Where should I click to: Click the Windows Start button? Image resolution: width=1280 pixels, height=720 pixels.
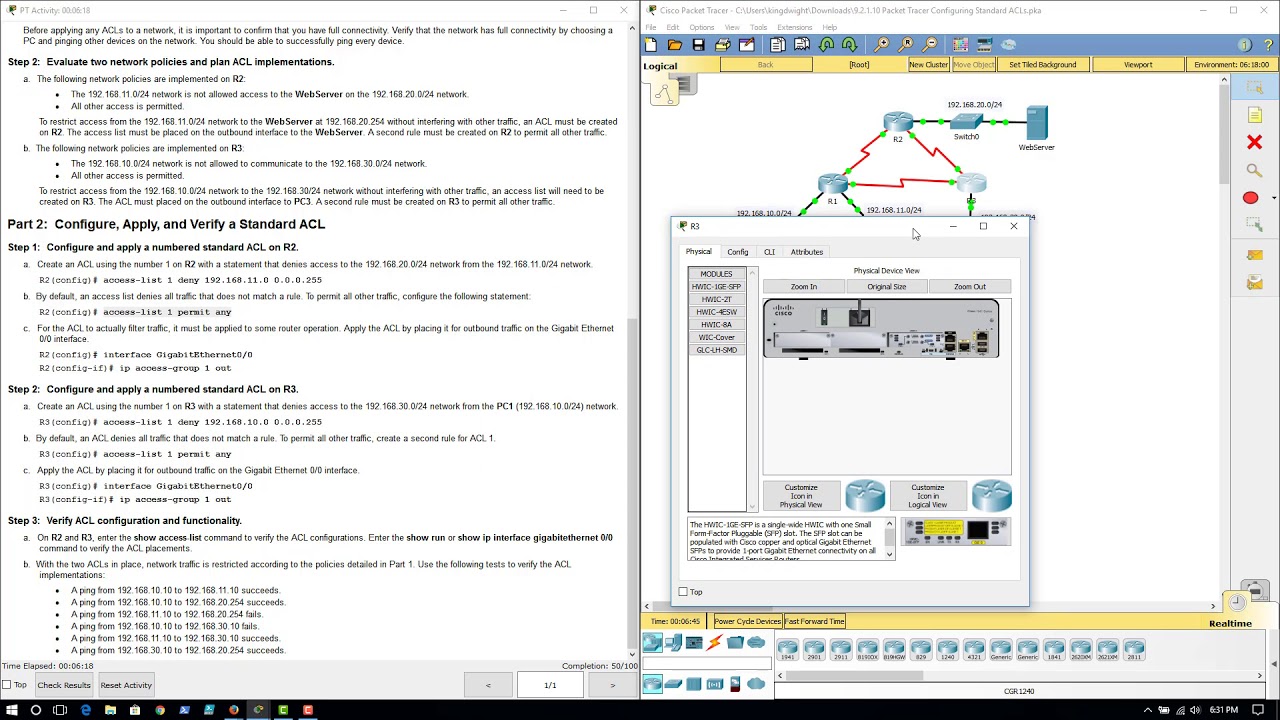pos(10,710)
